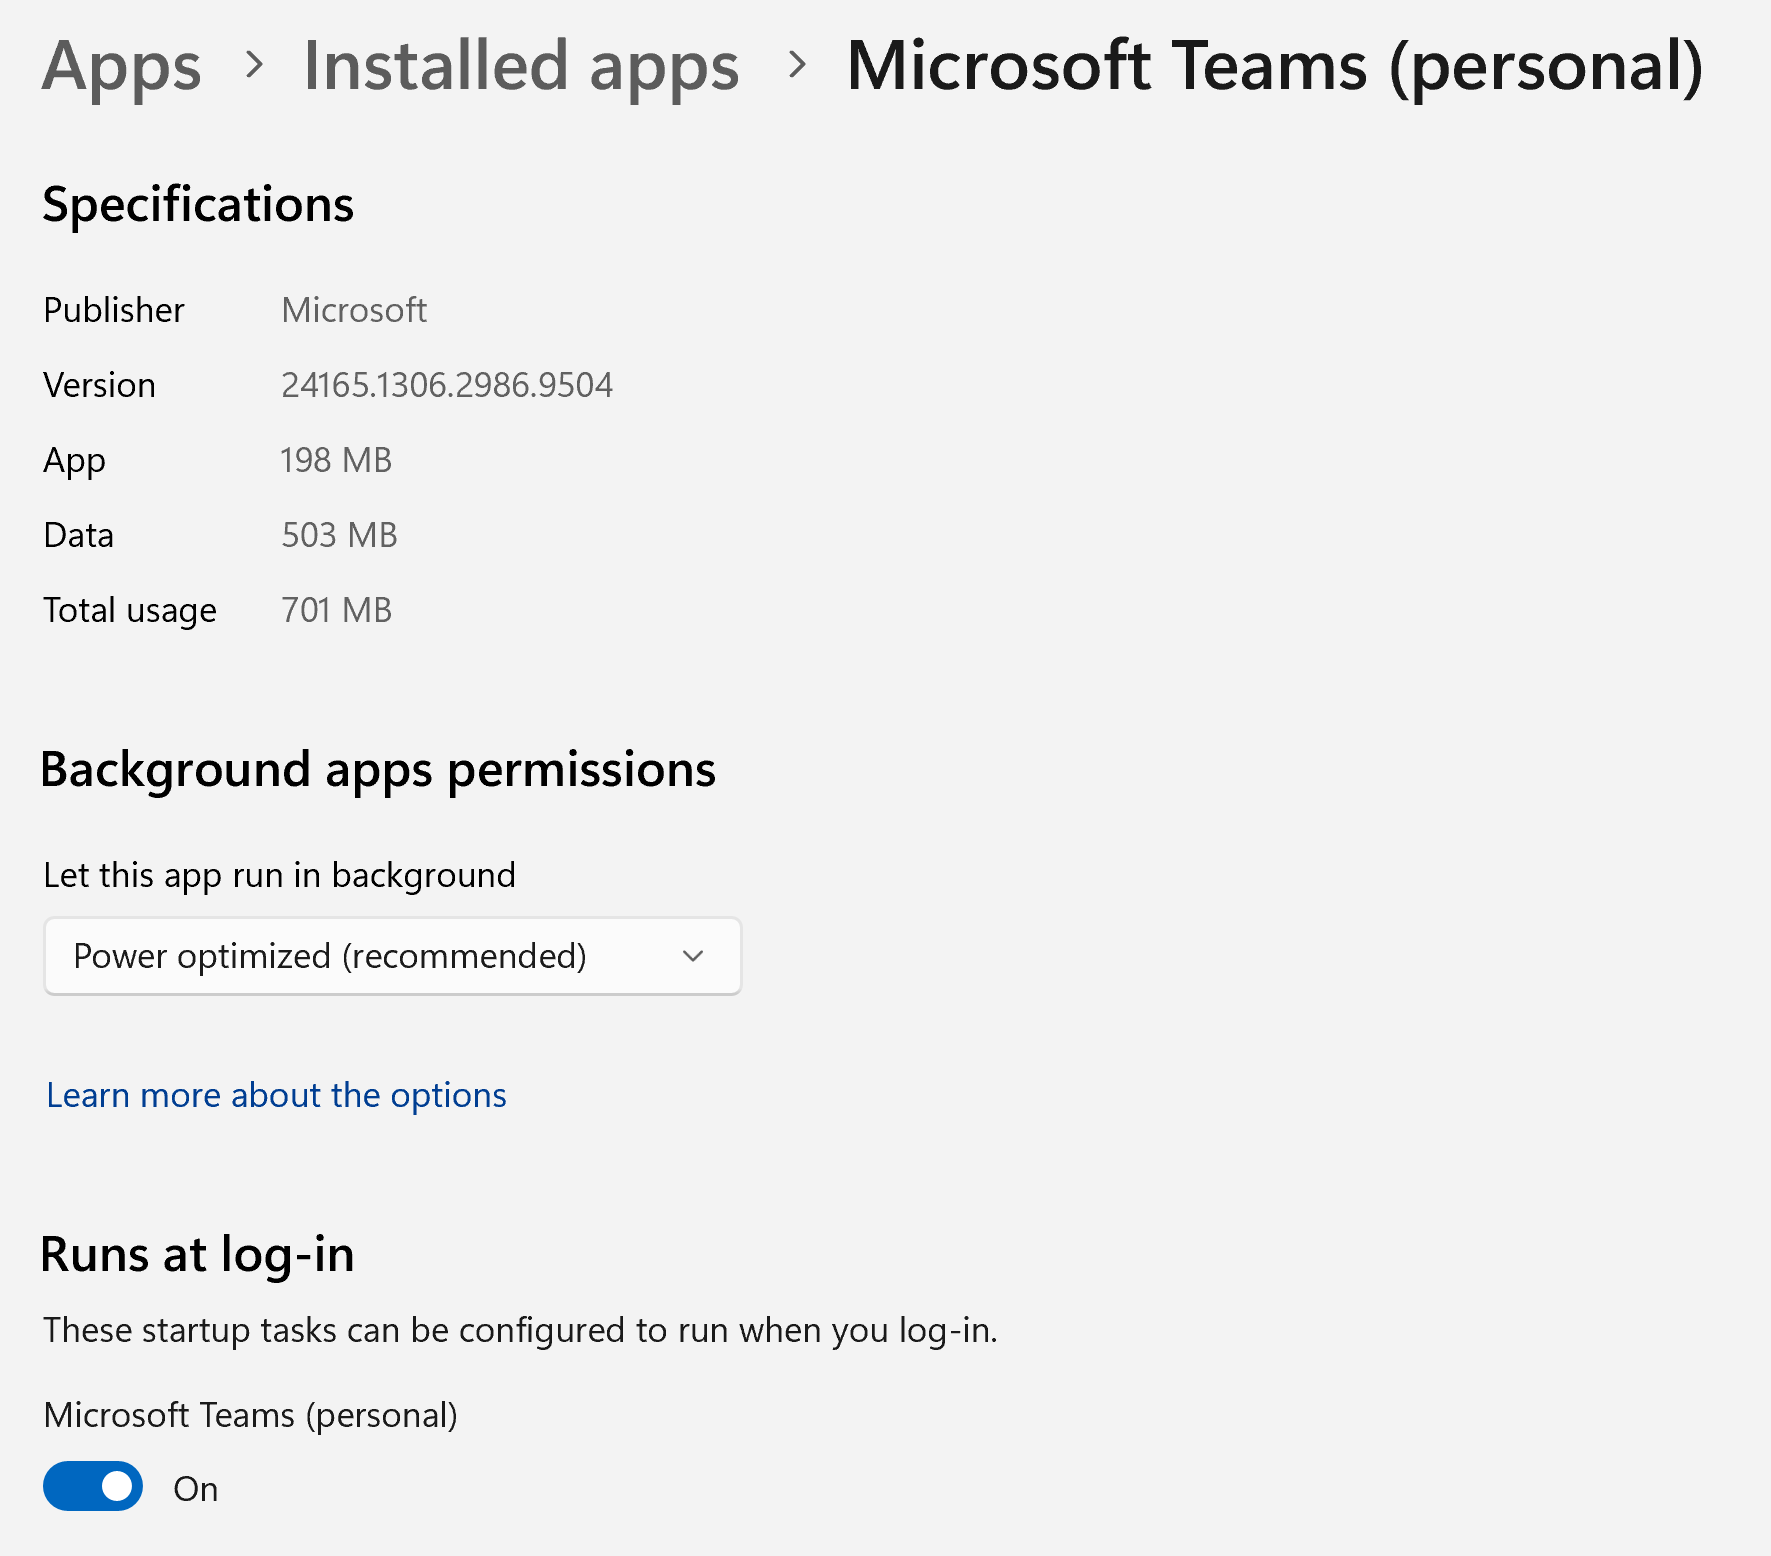Click the Publisher label
The height and width of the screenshot is (1556, 1771).
pos(114,310)
